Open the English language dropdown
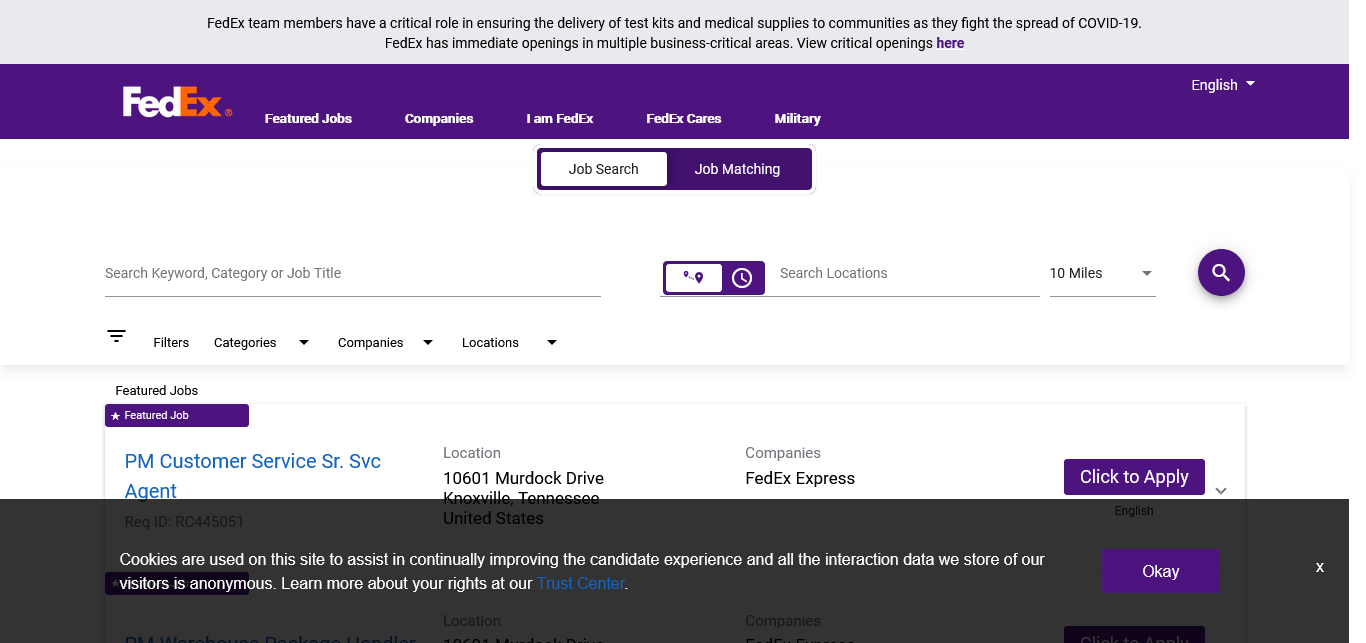The width and height of the screenshot is (1366, 643). coord(1222,85)
